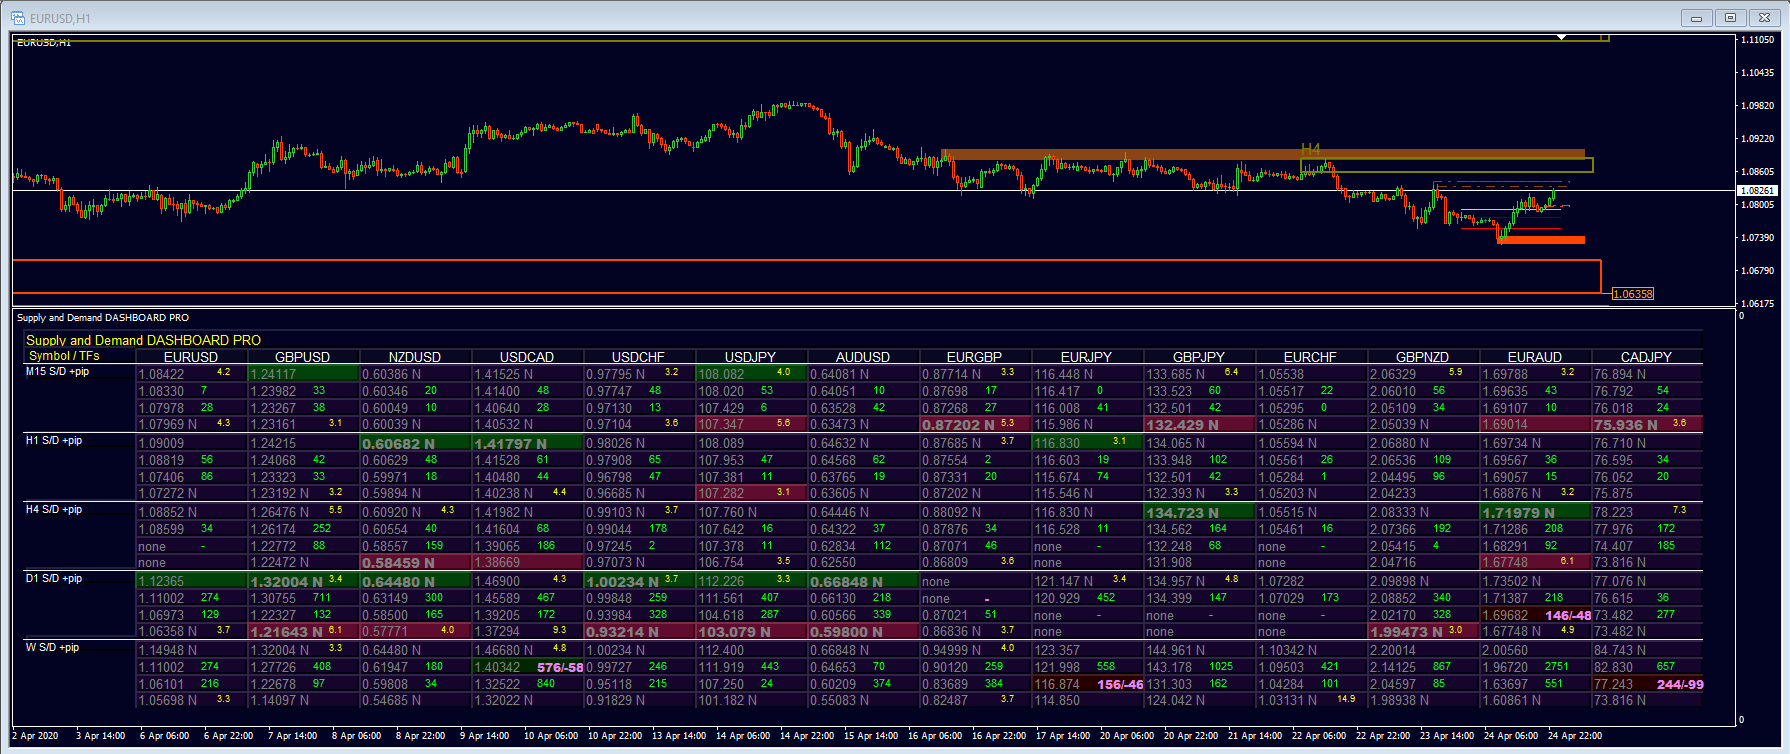
Task: Select the green 134.723 N cell
Action: (x=1199, y=512)
